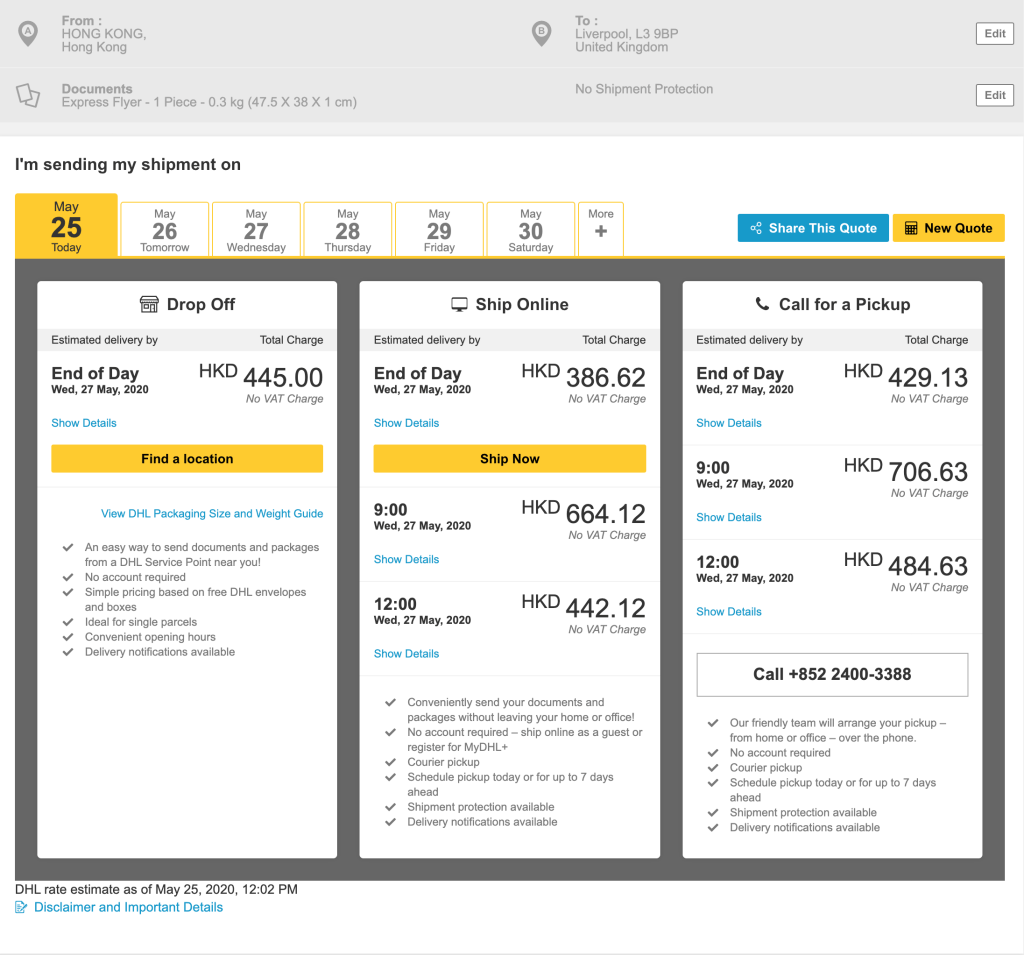Click the Ship Now button

pos(509,459)
